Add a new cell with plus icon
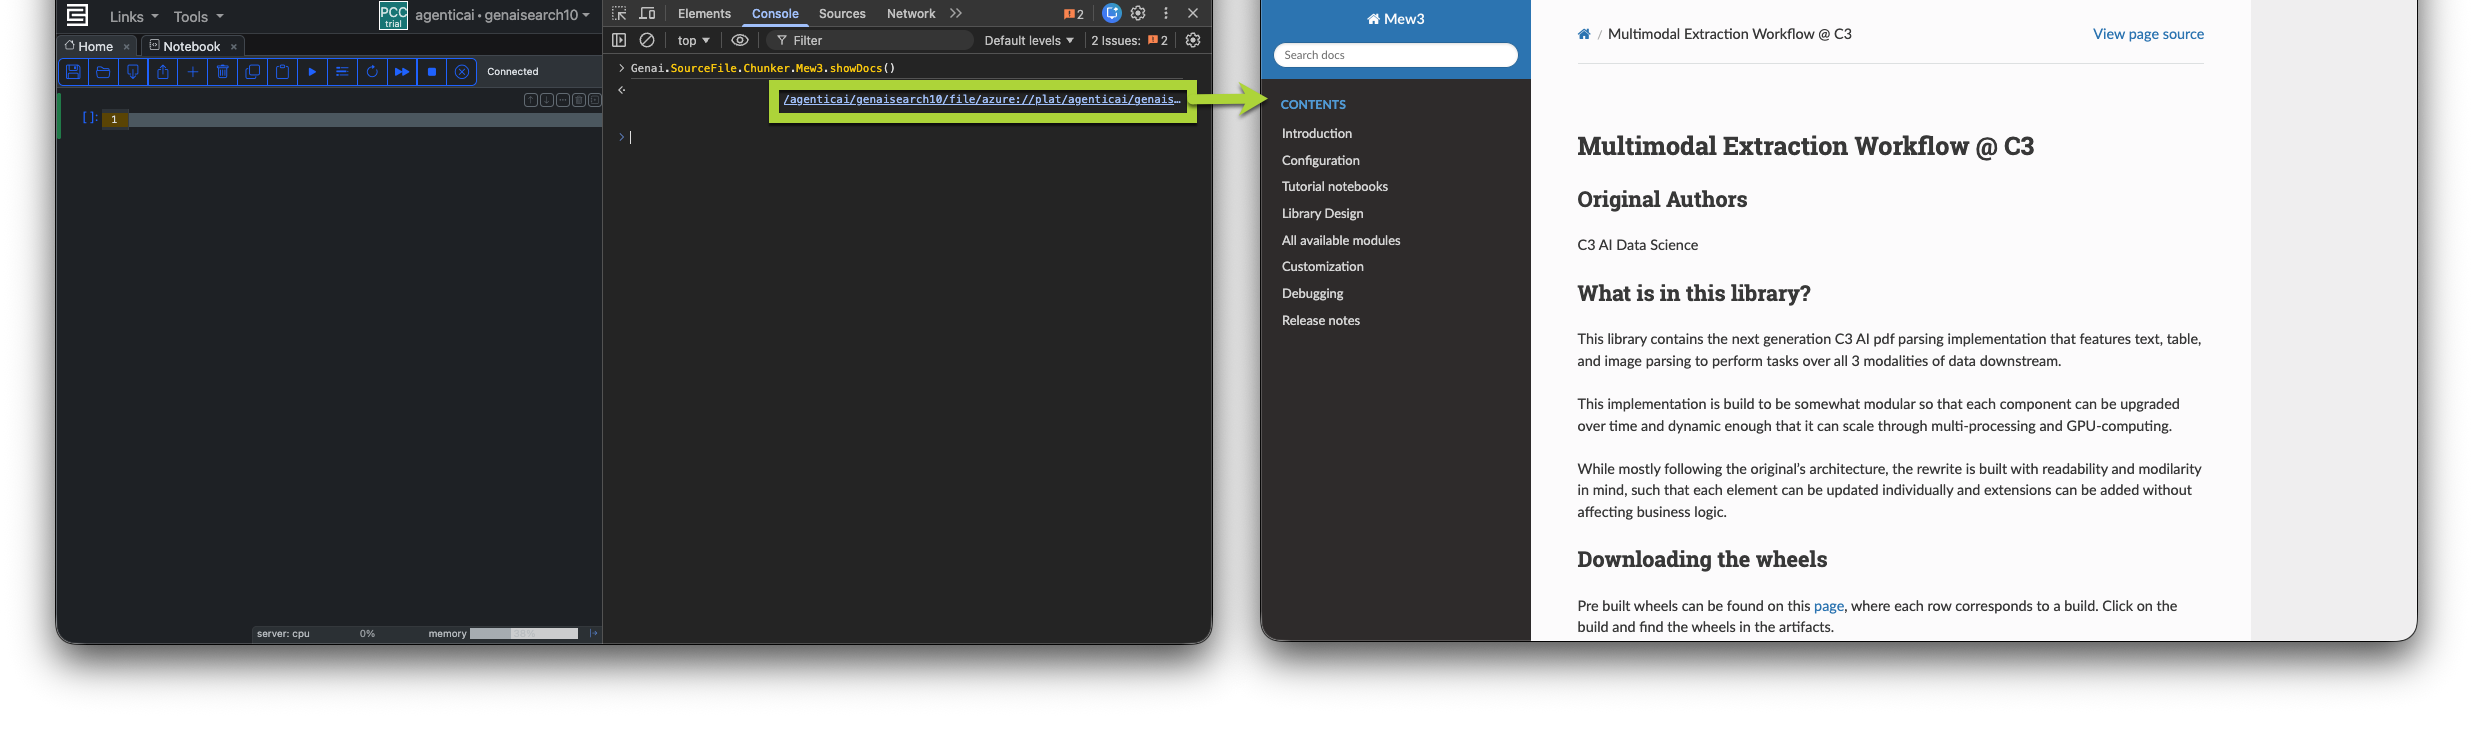2473x754 pixels. click(193, 72)
